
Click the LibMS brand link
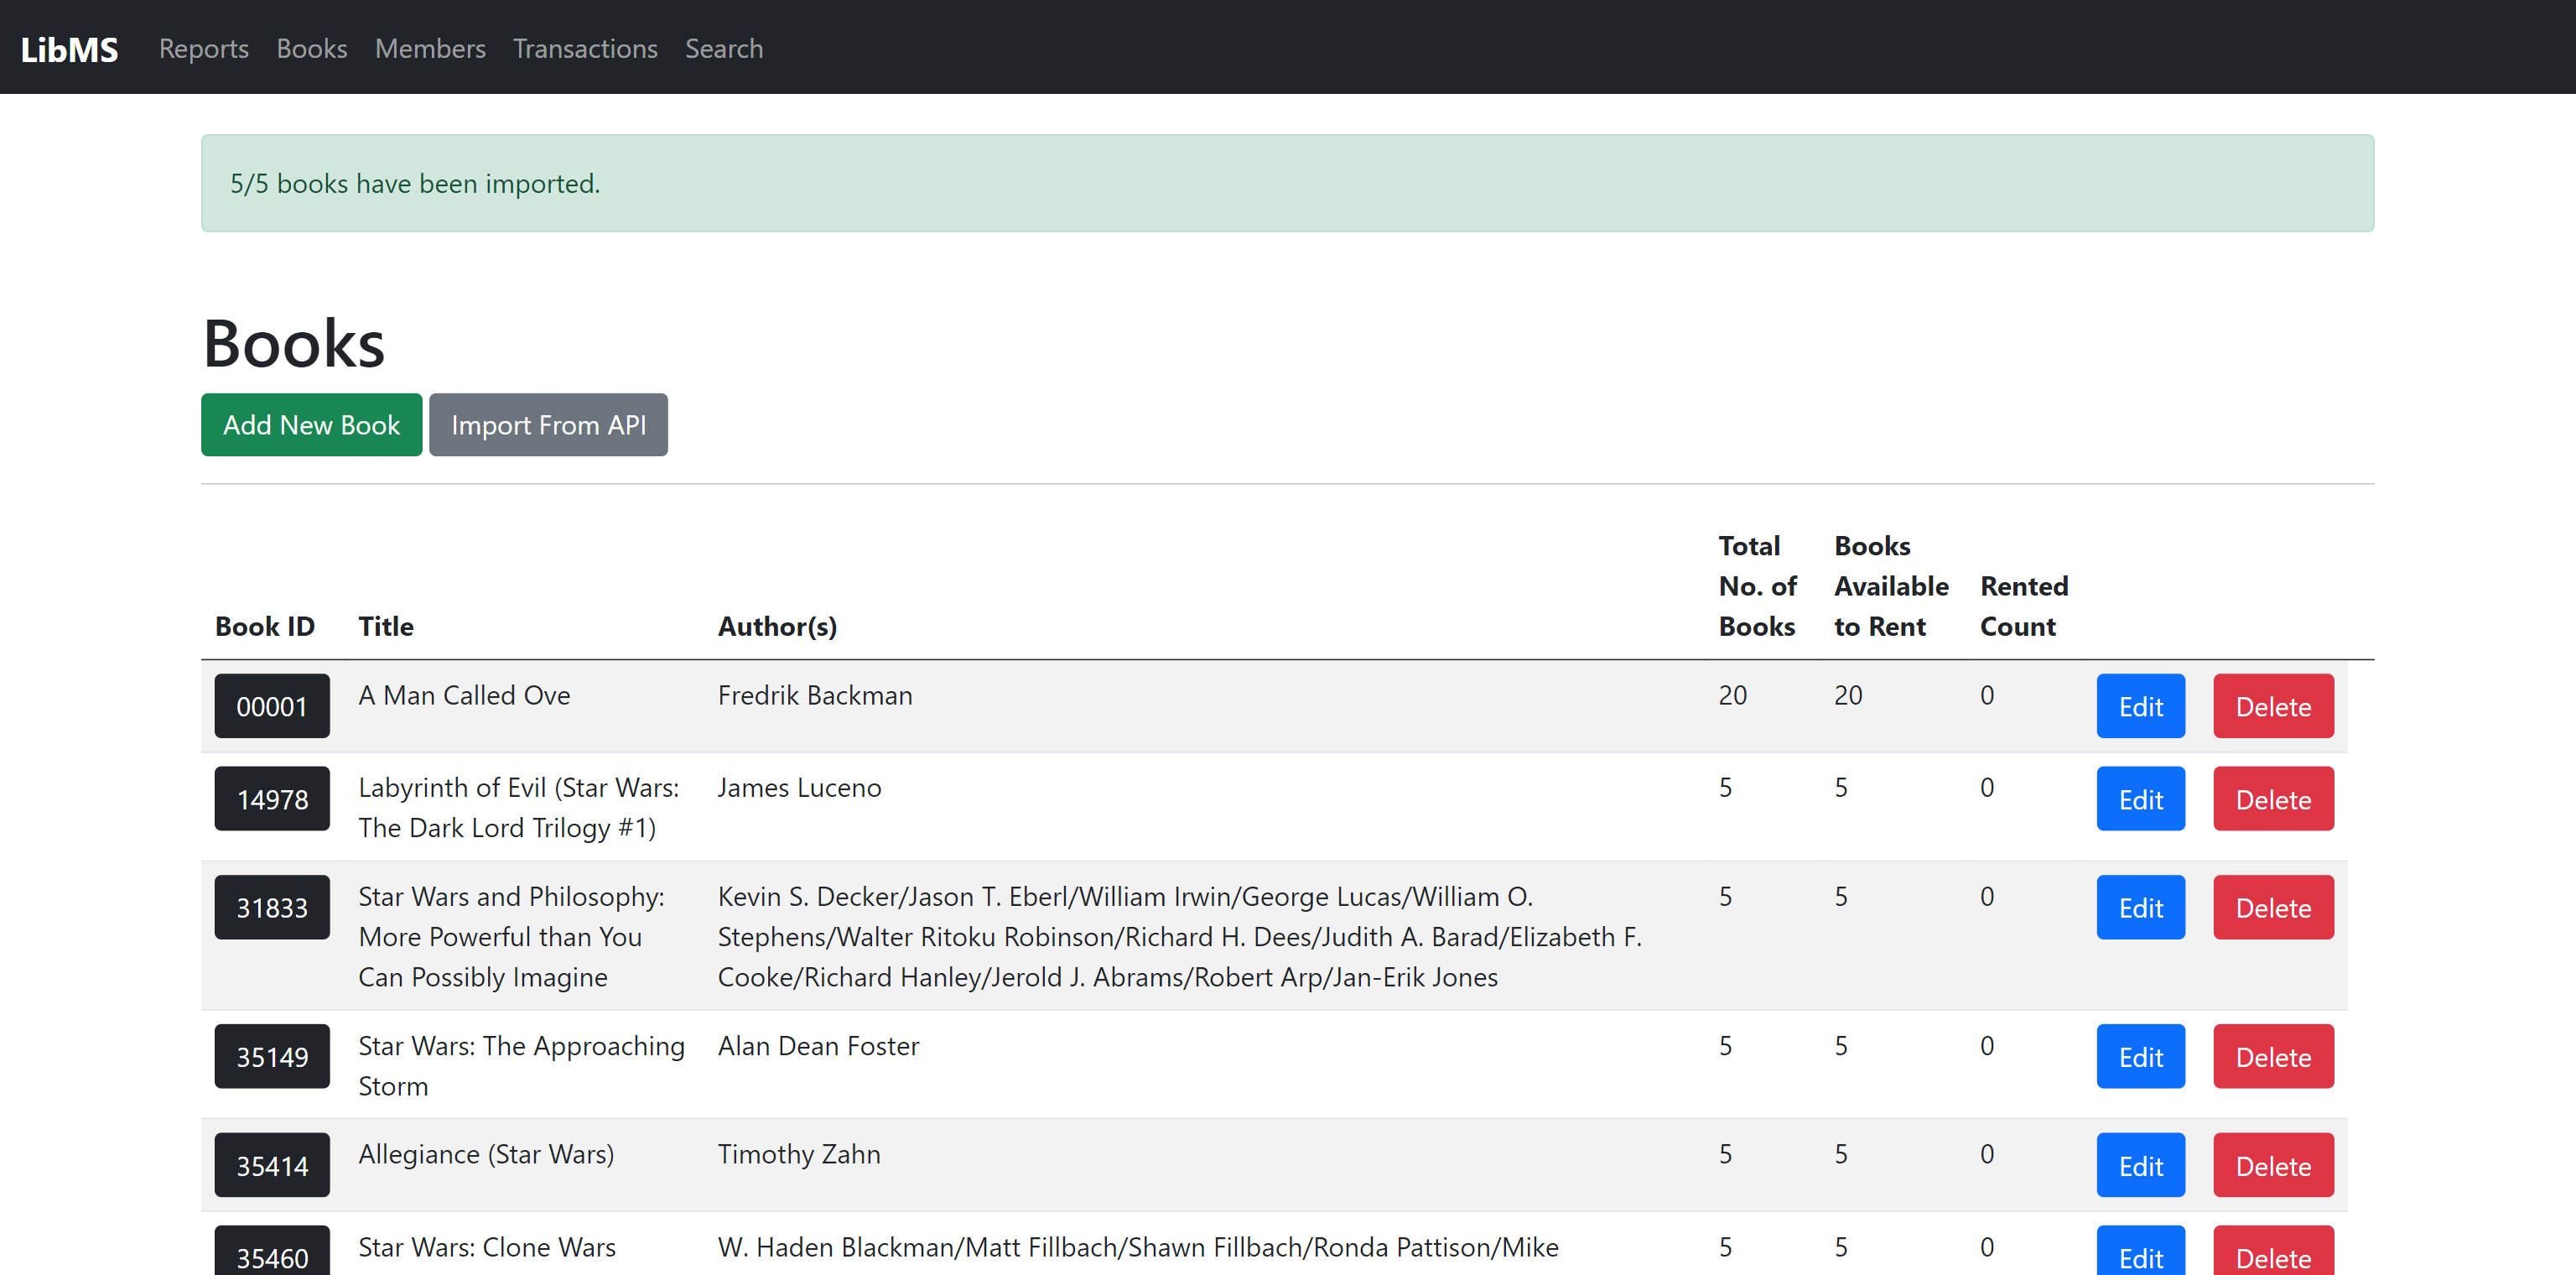click(x=69, y=48)
